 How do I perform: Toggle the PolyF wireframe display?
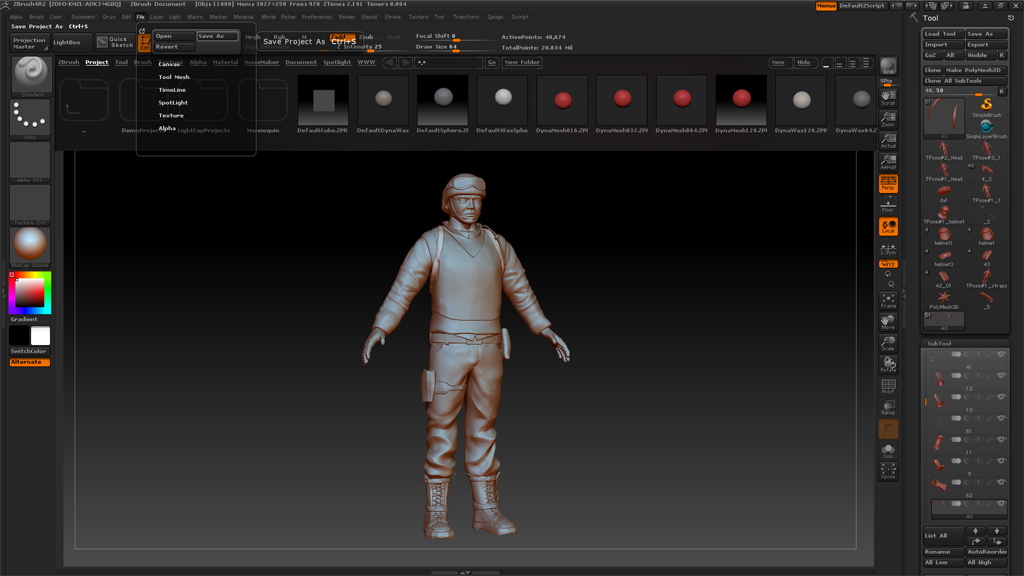point(888,386)
